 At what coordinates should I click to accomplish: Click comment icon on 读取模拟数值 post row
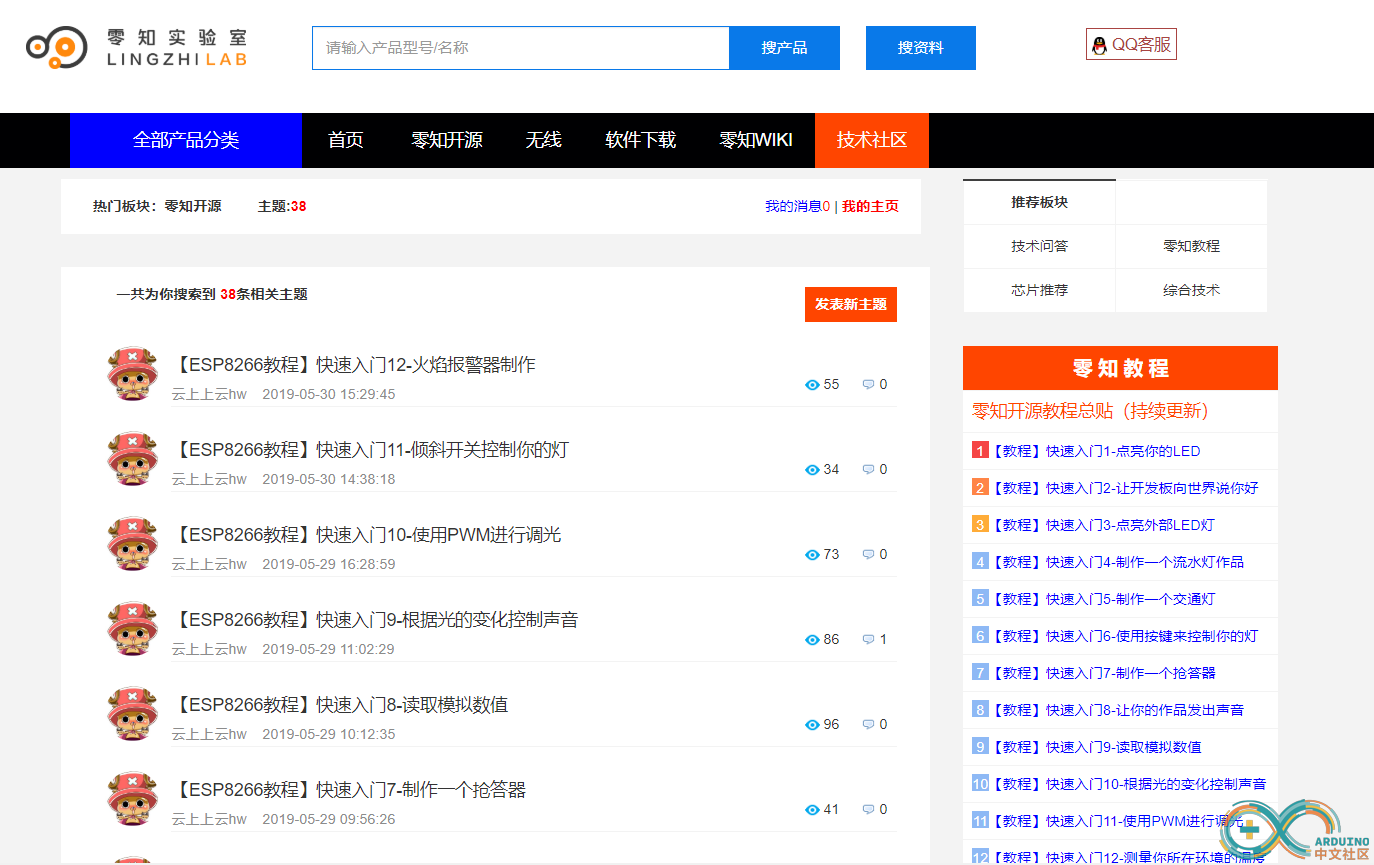(868, 725)
